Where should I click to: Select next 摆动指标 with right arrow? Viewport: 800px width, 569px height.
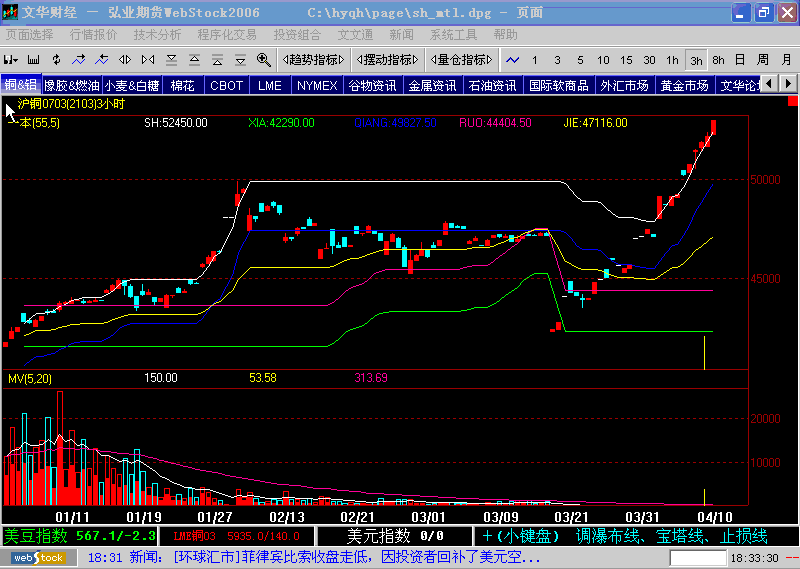click(415, 60)
